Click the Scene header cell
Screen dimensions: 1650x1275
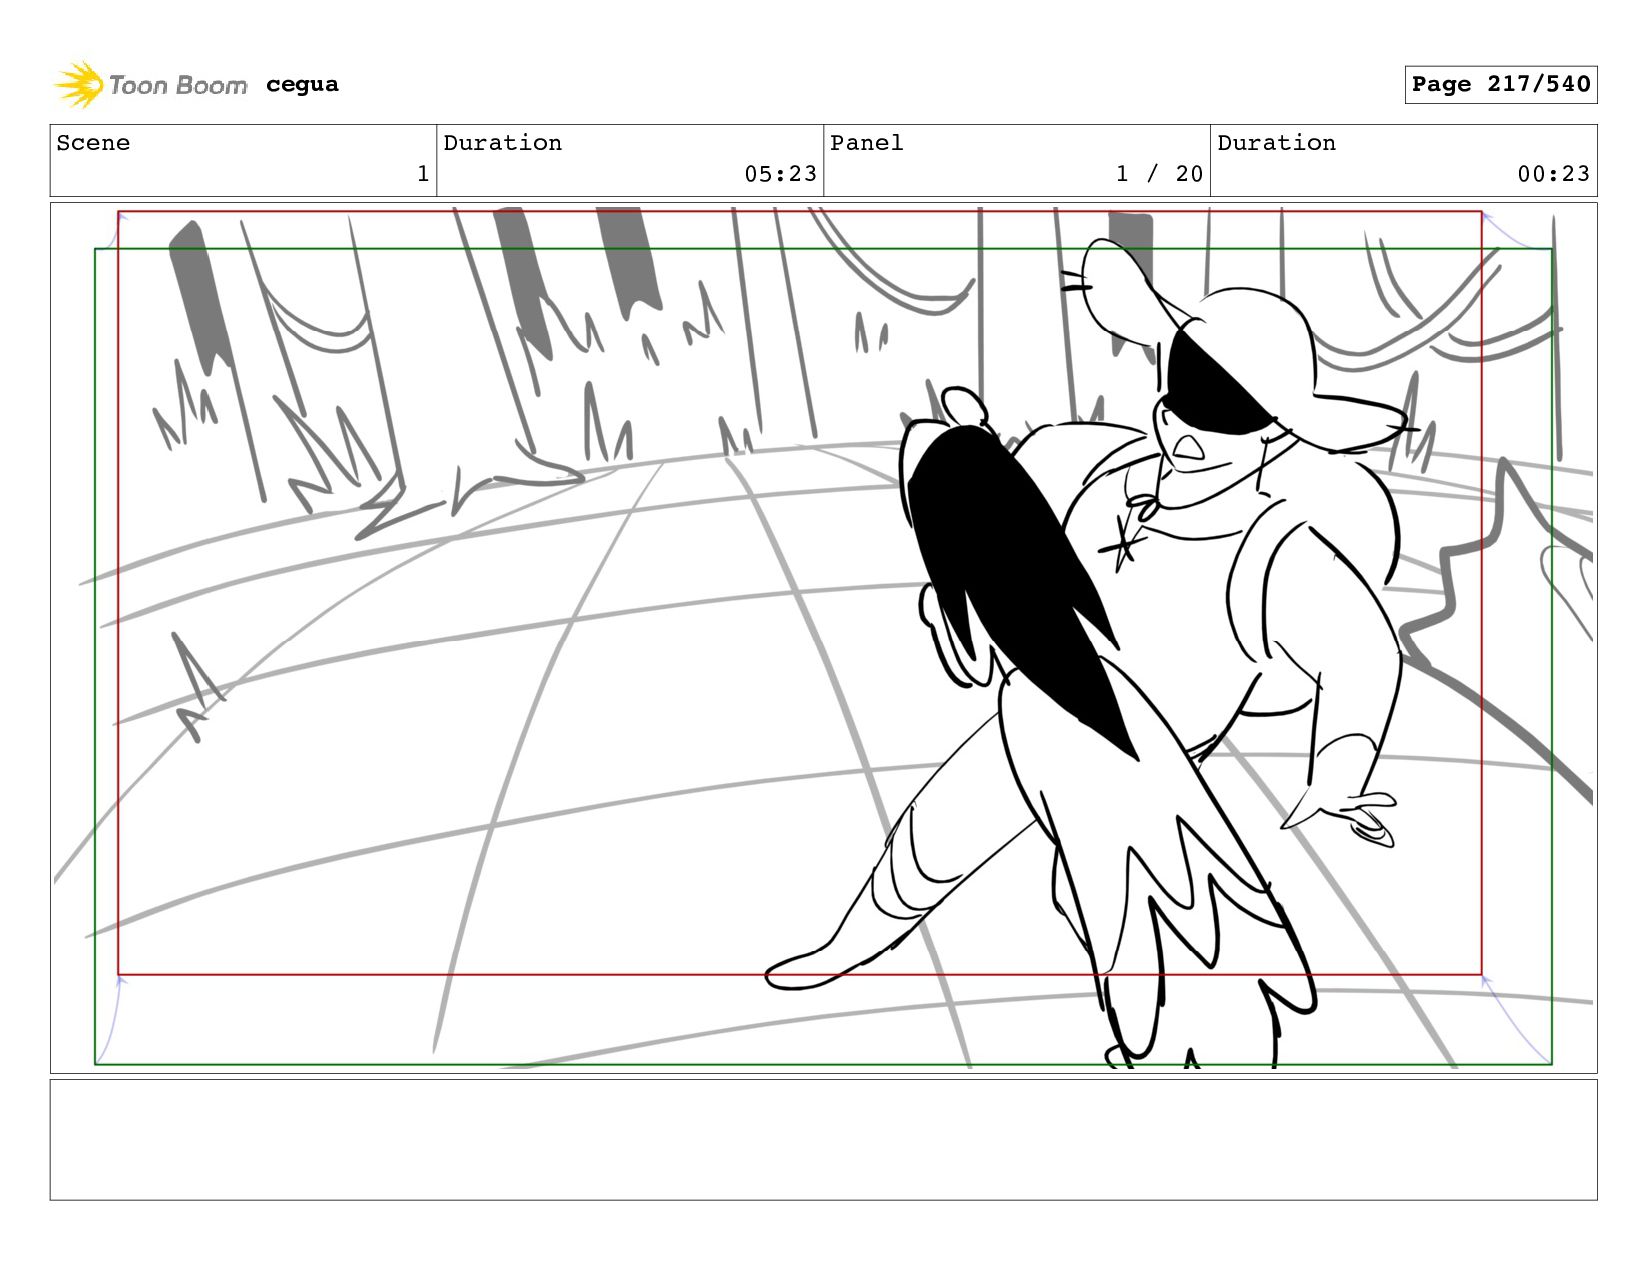[x=243, y=160]
